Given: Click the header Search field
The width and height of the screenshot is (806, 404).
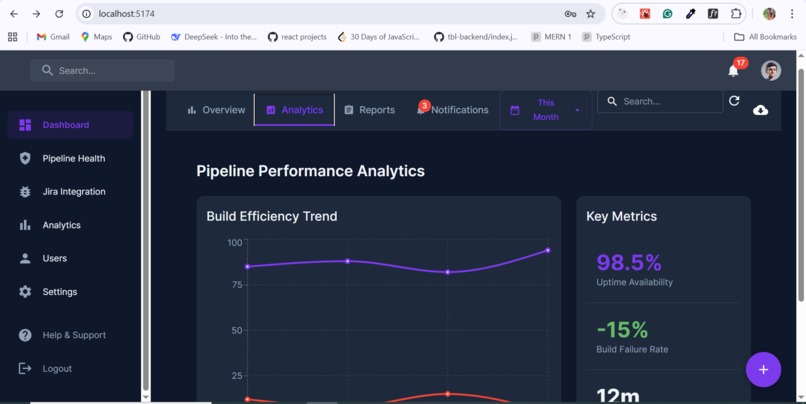Looking at the screenshot, I should point(102,70).
